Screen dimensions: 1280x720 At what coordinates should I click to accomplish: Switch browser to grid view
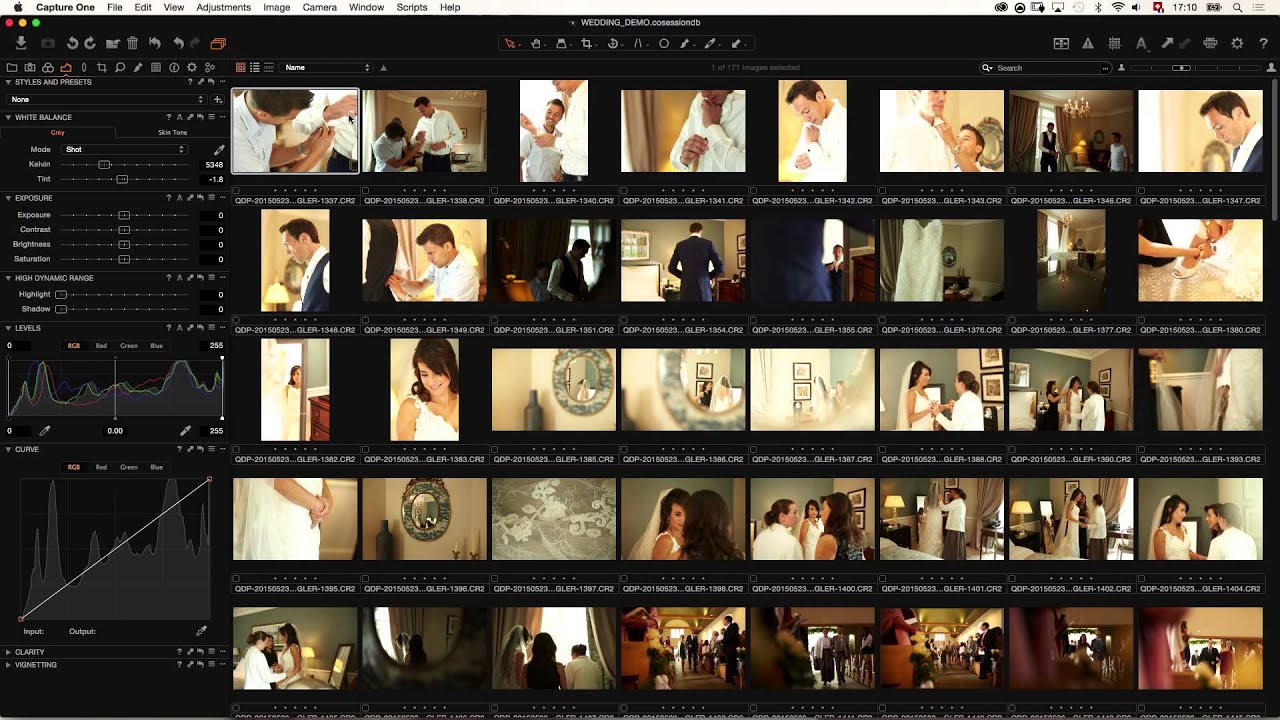(x=241, y=67)
